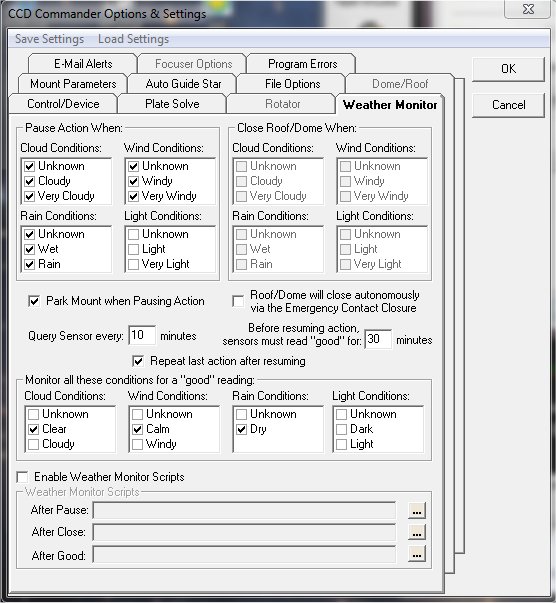Open the Mount Parameters tab
This screenshot has height=603, width=556.
coord(73,84)
